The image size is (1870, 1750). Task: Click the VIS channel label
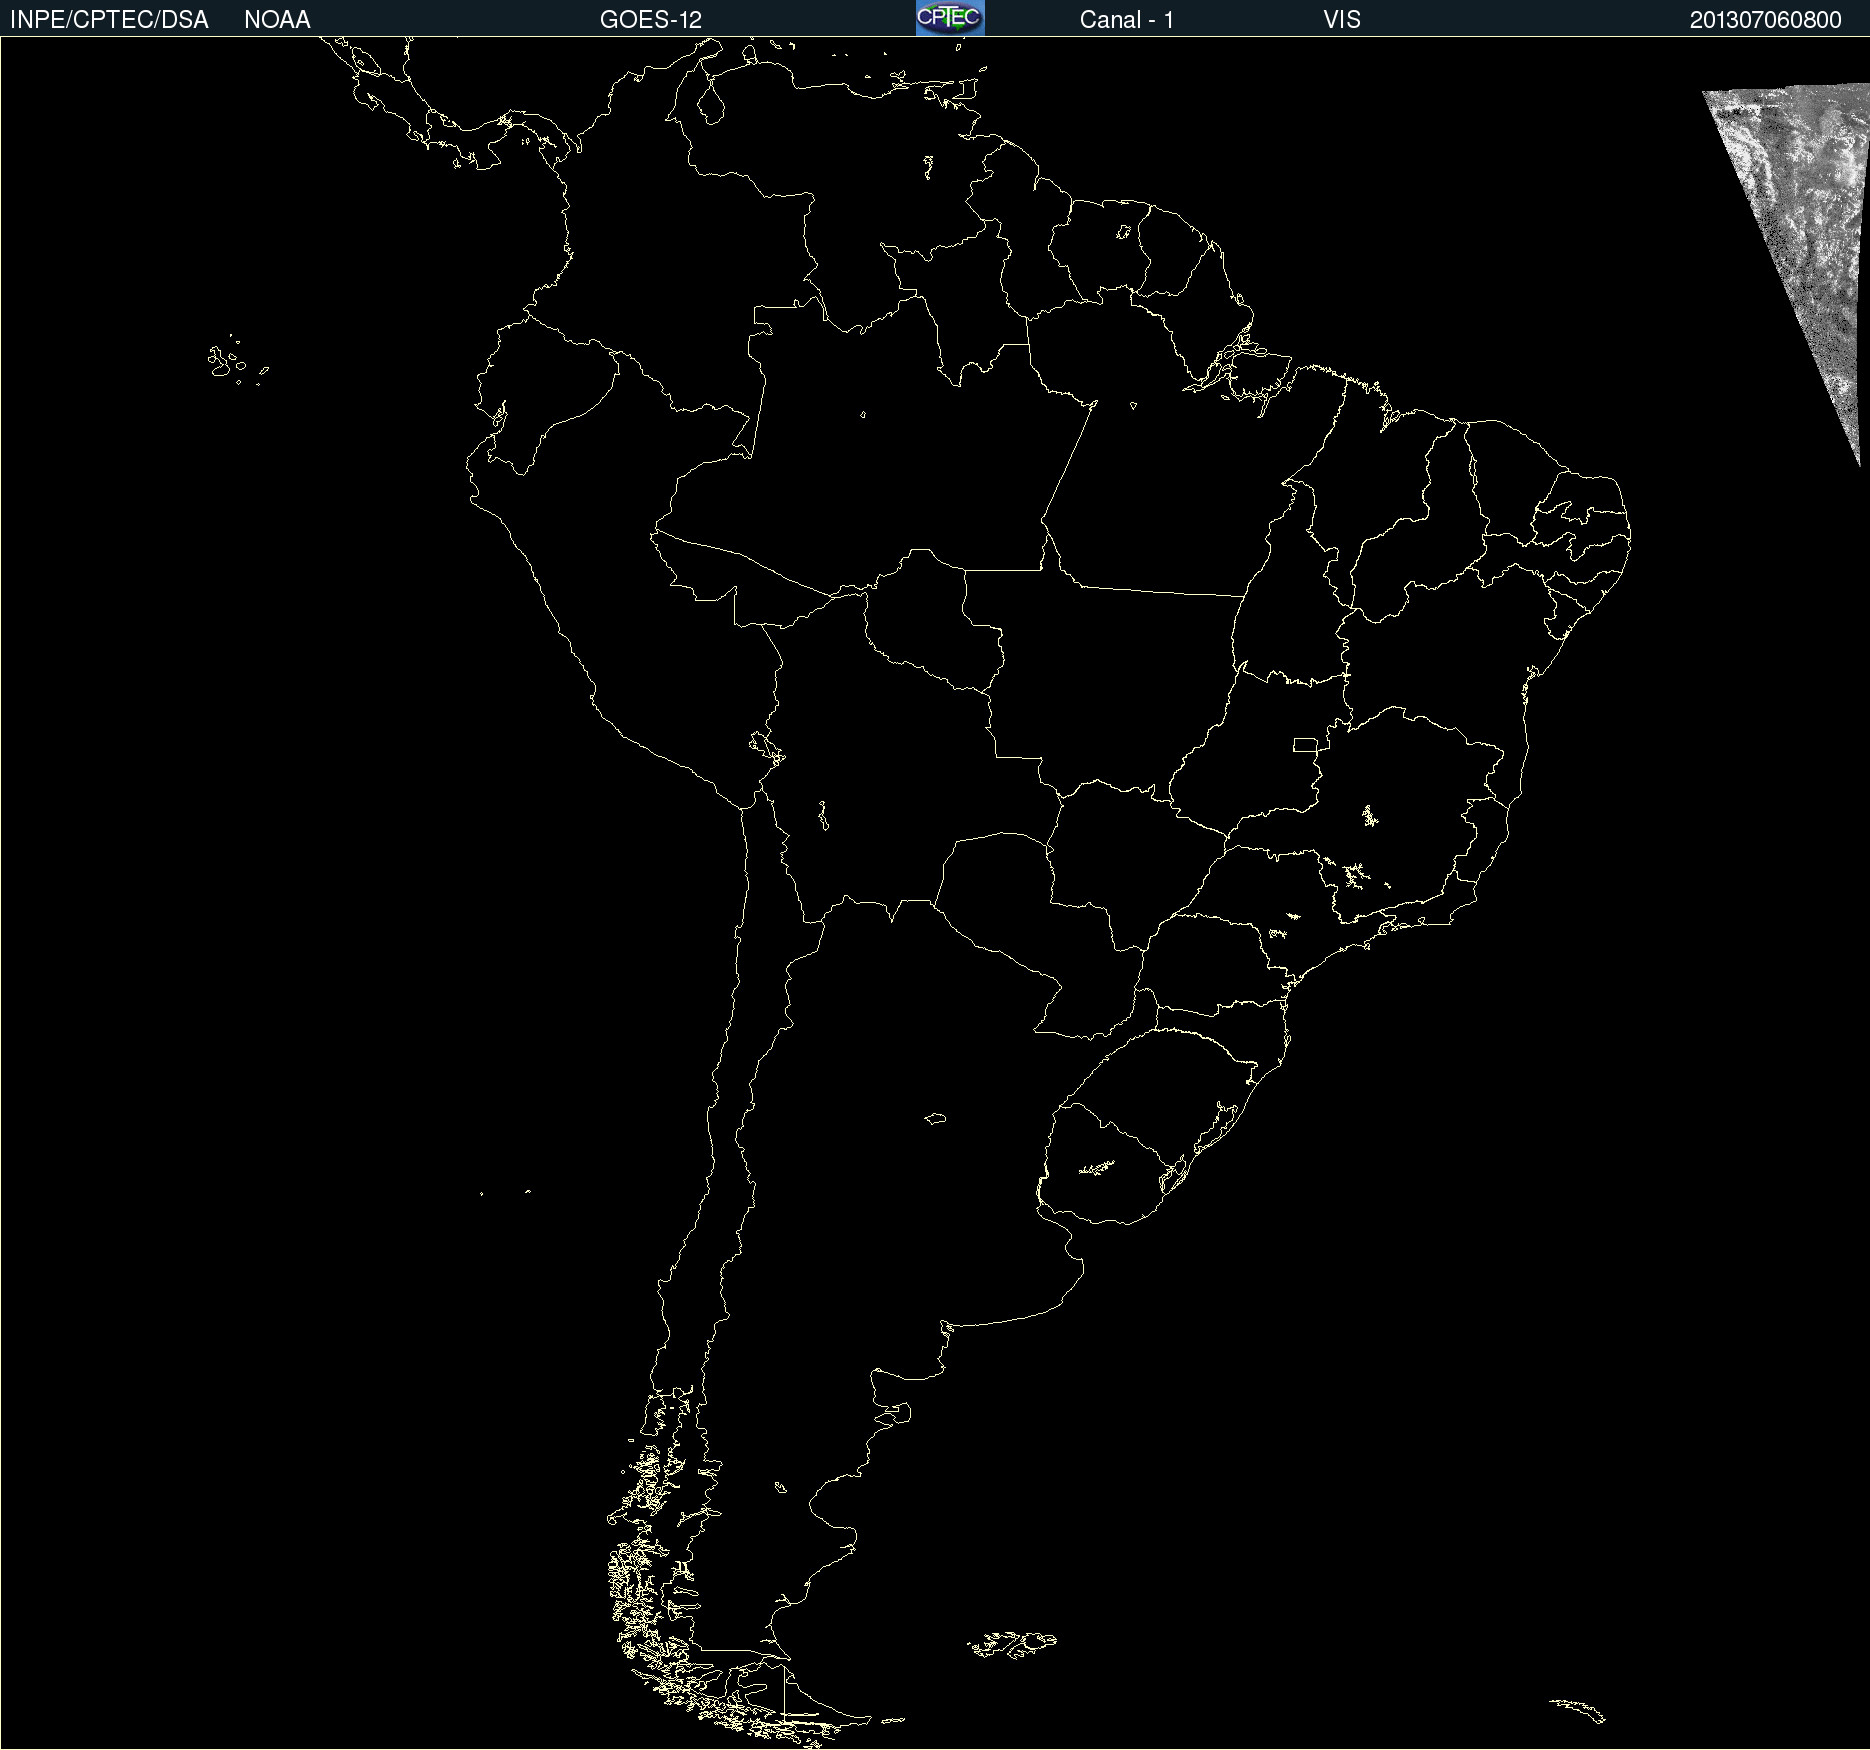point(1342,20)
